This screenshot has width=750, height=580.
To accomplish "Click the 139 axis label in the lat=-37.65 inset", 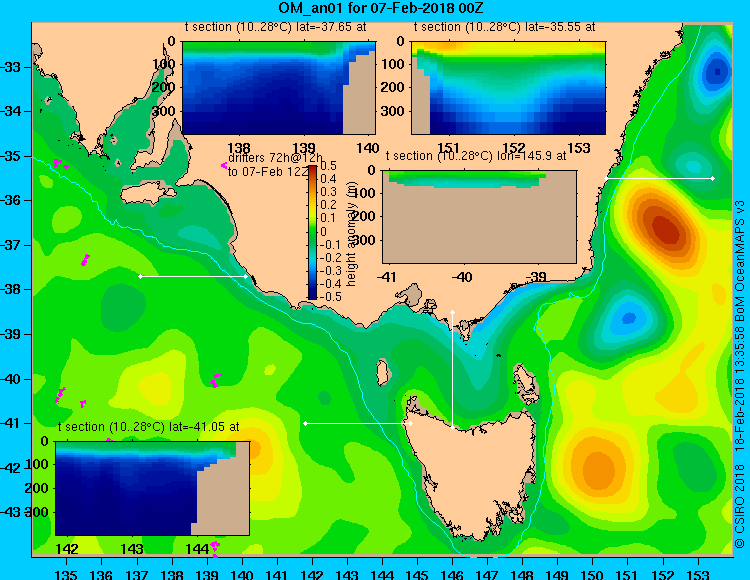I will click(304, 148).
